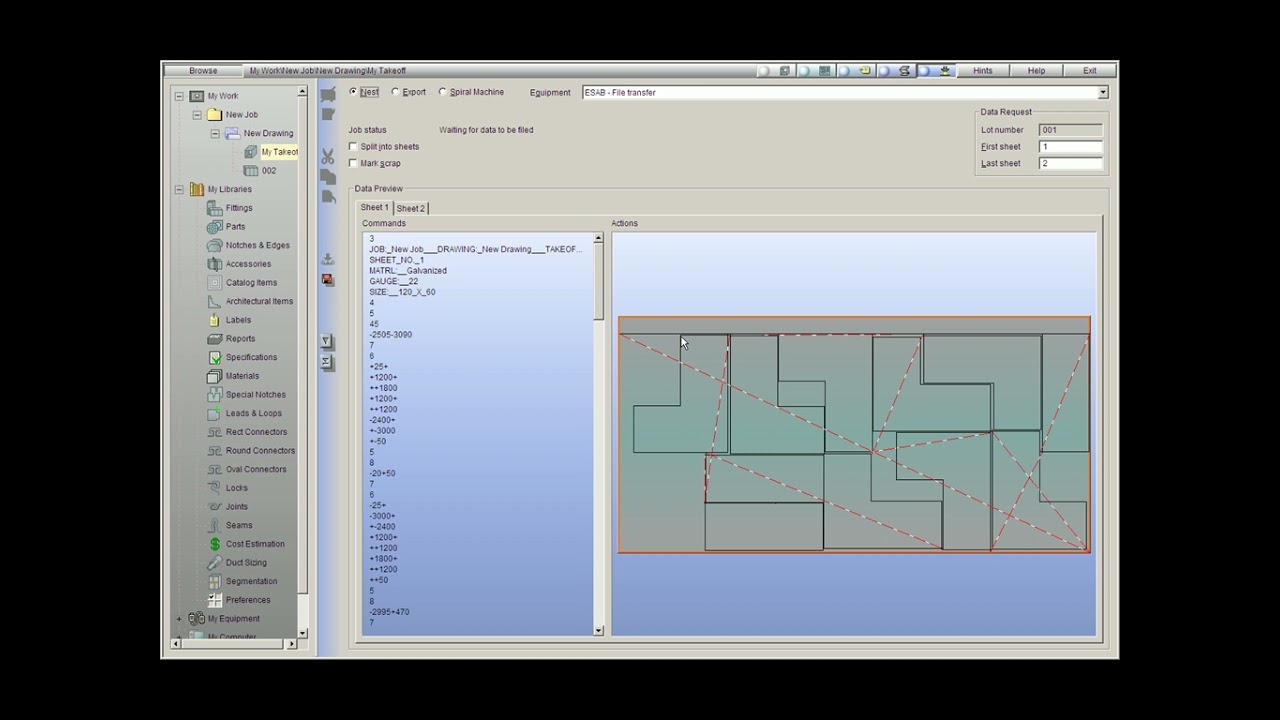Click the Help button
Screen dimensions: 1280x720
(1036, 71)
